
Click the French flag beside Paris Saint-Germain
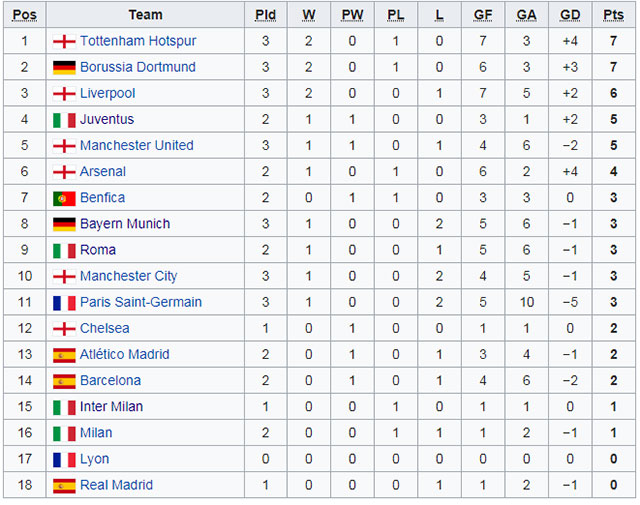click(x=64, y=302)
